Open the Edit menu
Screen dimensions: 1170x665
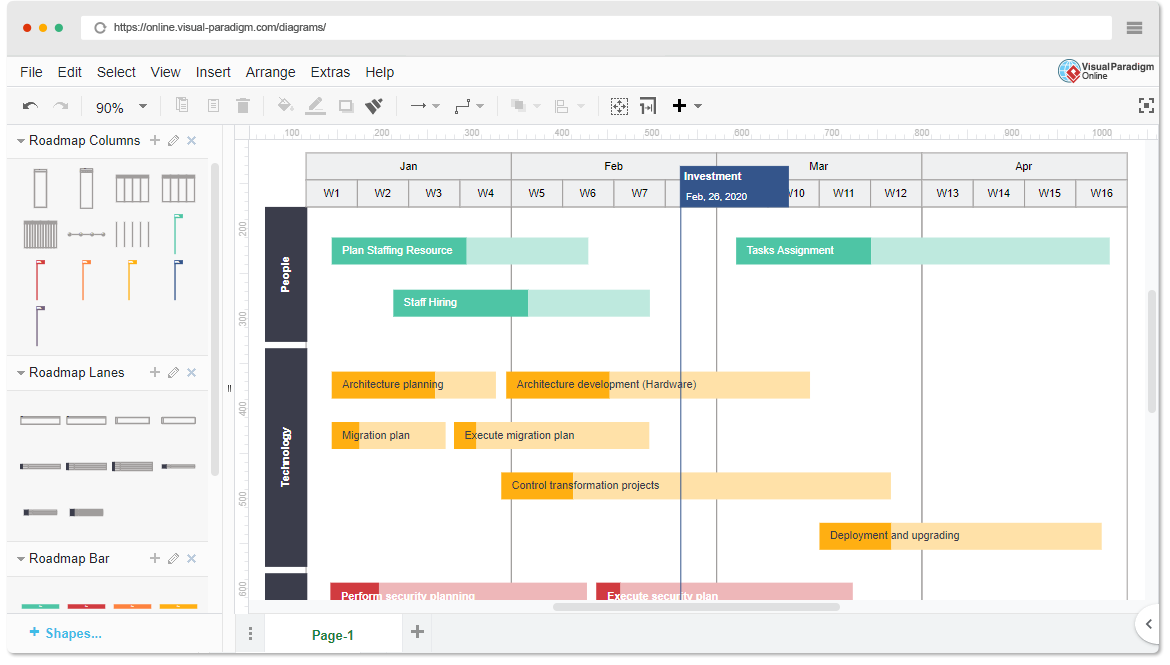point(69,72)
